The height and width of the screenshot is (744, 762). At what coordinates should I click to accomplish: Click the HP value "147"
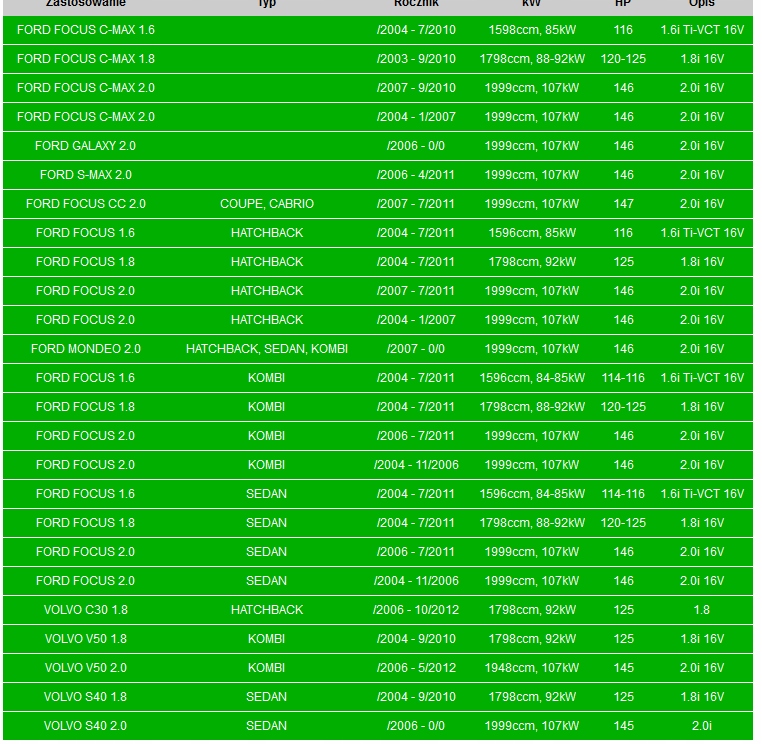[x=623, y=204]
